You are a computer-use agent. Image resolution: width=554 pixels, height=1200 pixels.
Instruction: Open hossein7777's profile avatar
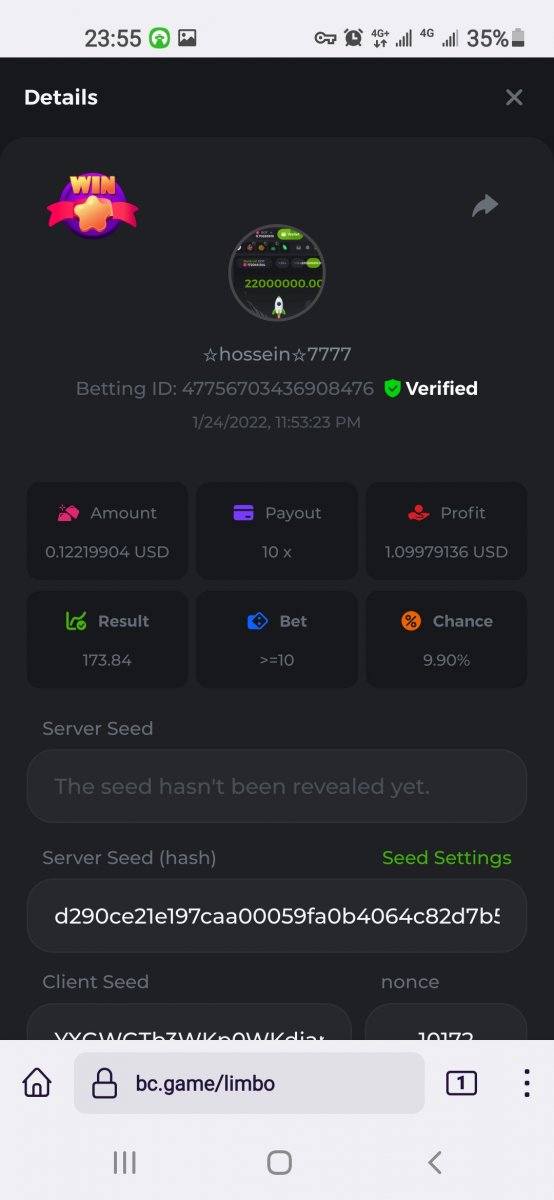click(277, 272)
